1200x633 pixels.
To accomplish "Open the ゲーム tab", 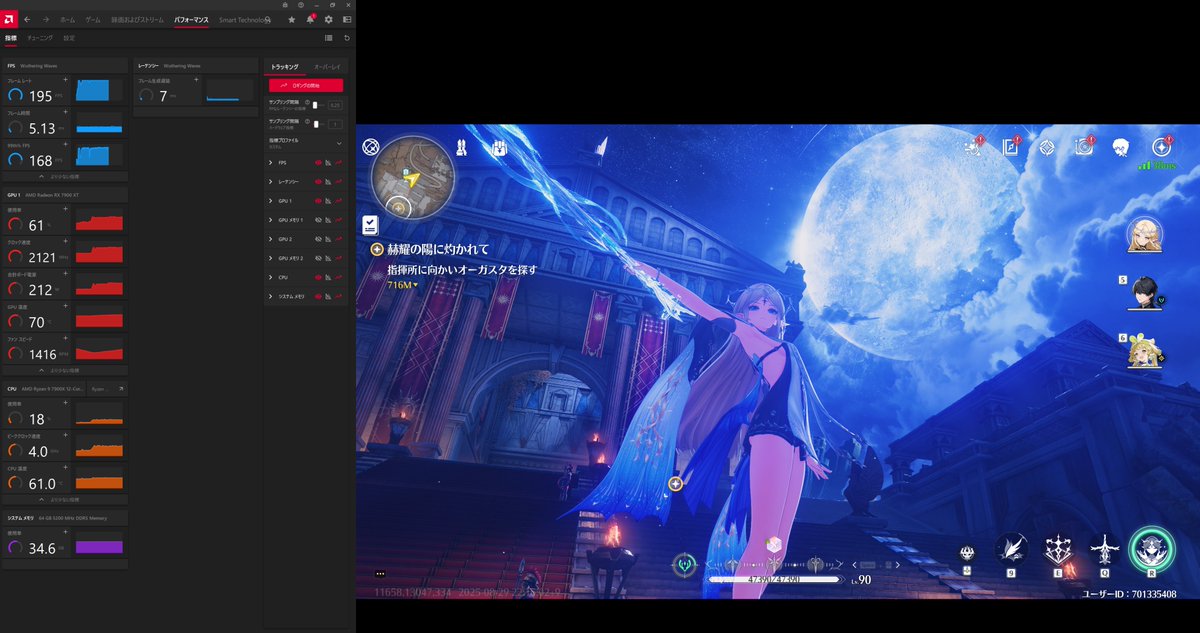I will [93, 19].
